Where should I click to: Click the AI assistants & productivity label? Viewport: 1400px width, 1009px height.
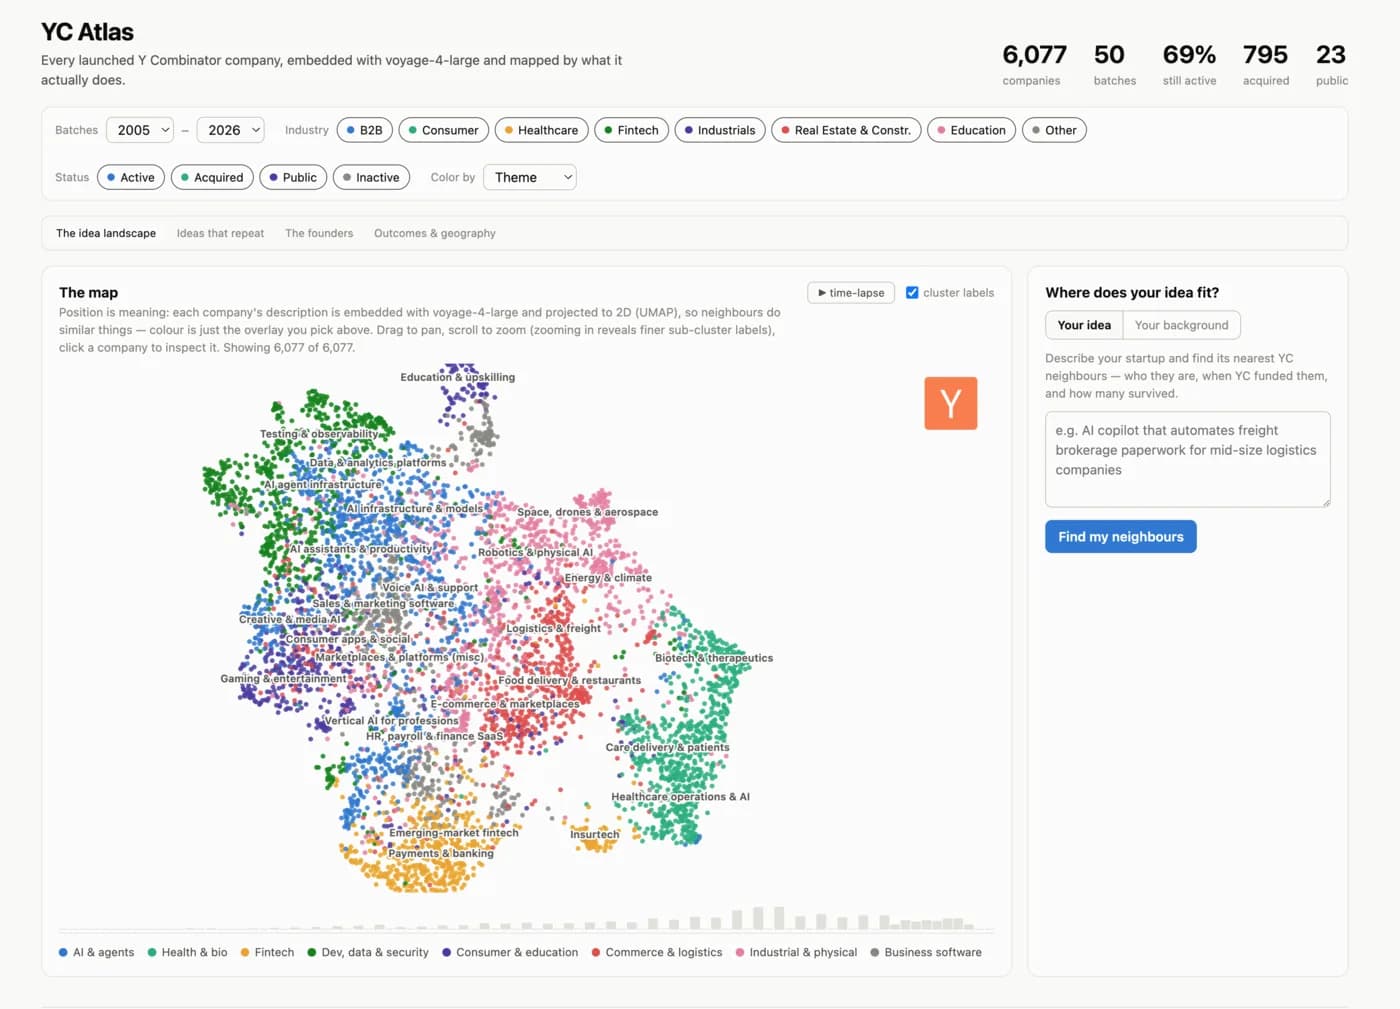[361, 549]
